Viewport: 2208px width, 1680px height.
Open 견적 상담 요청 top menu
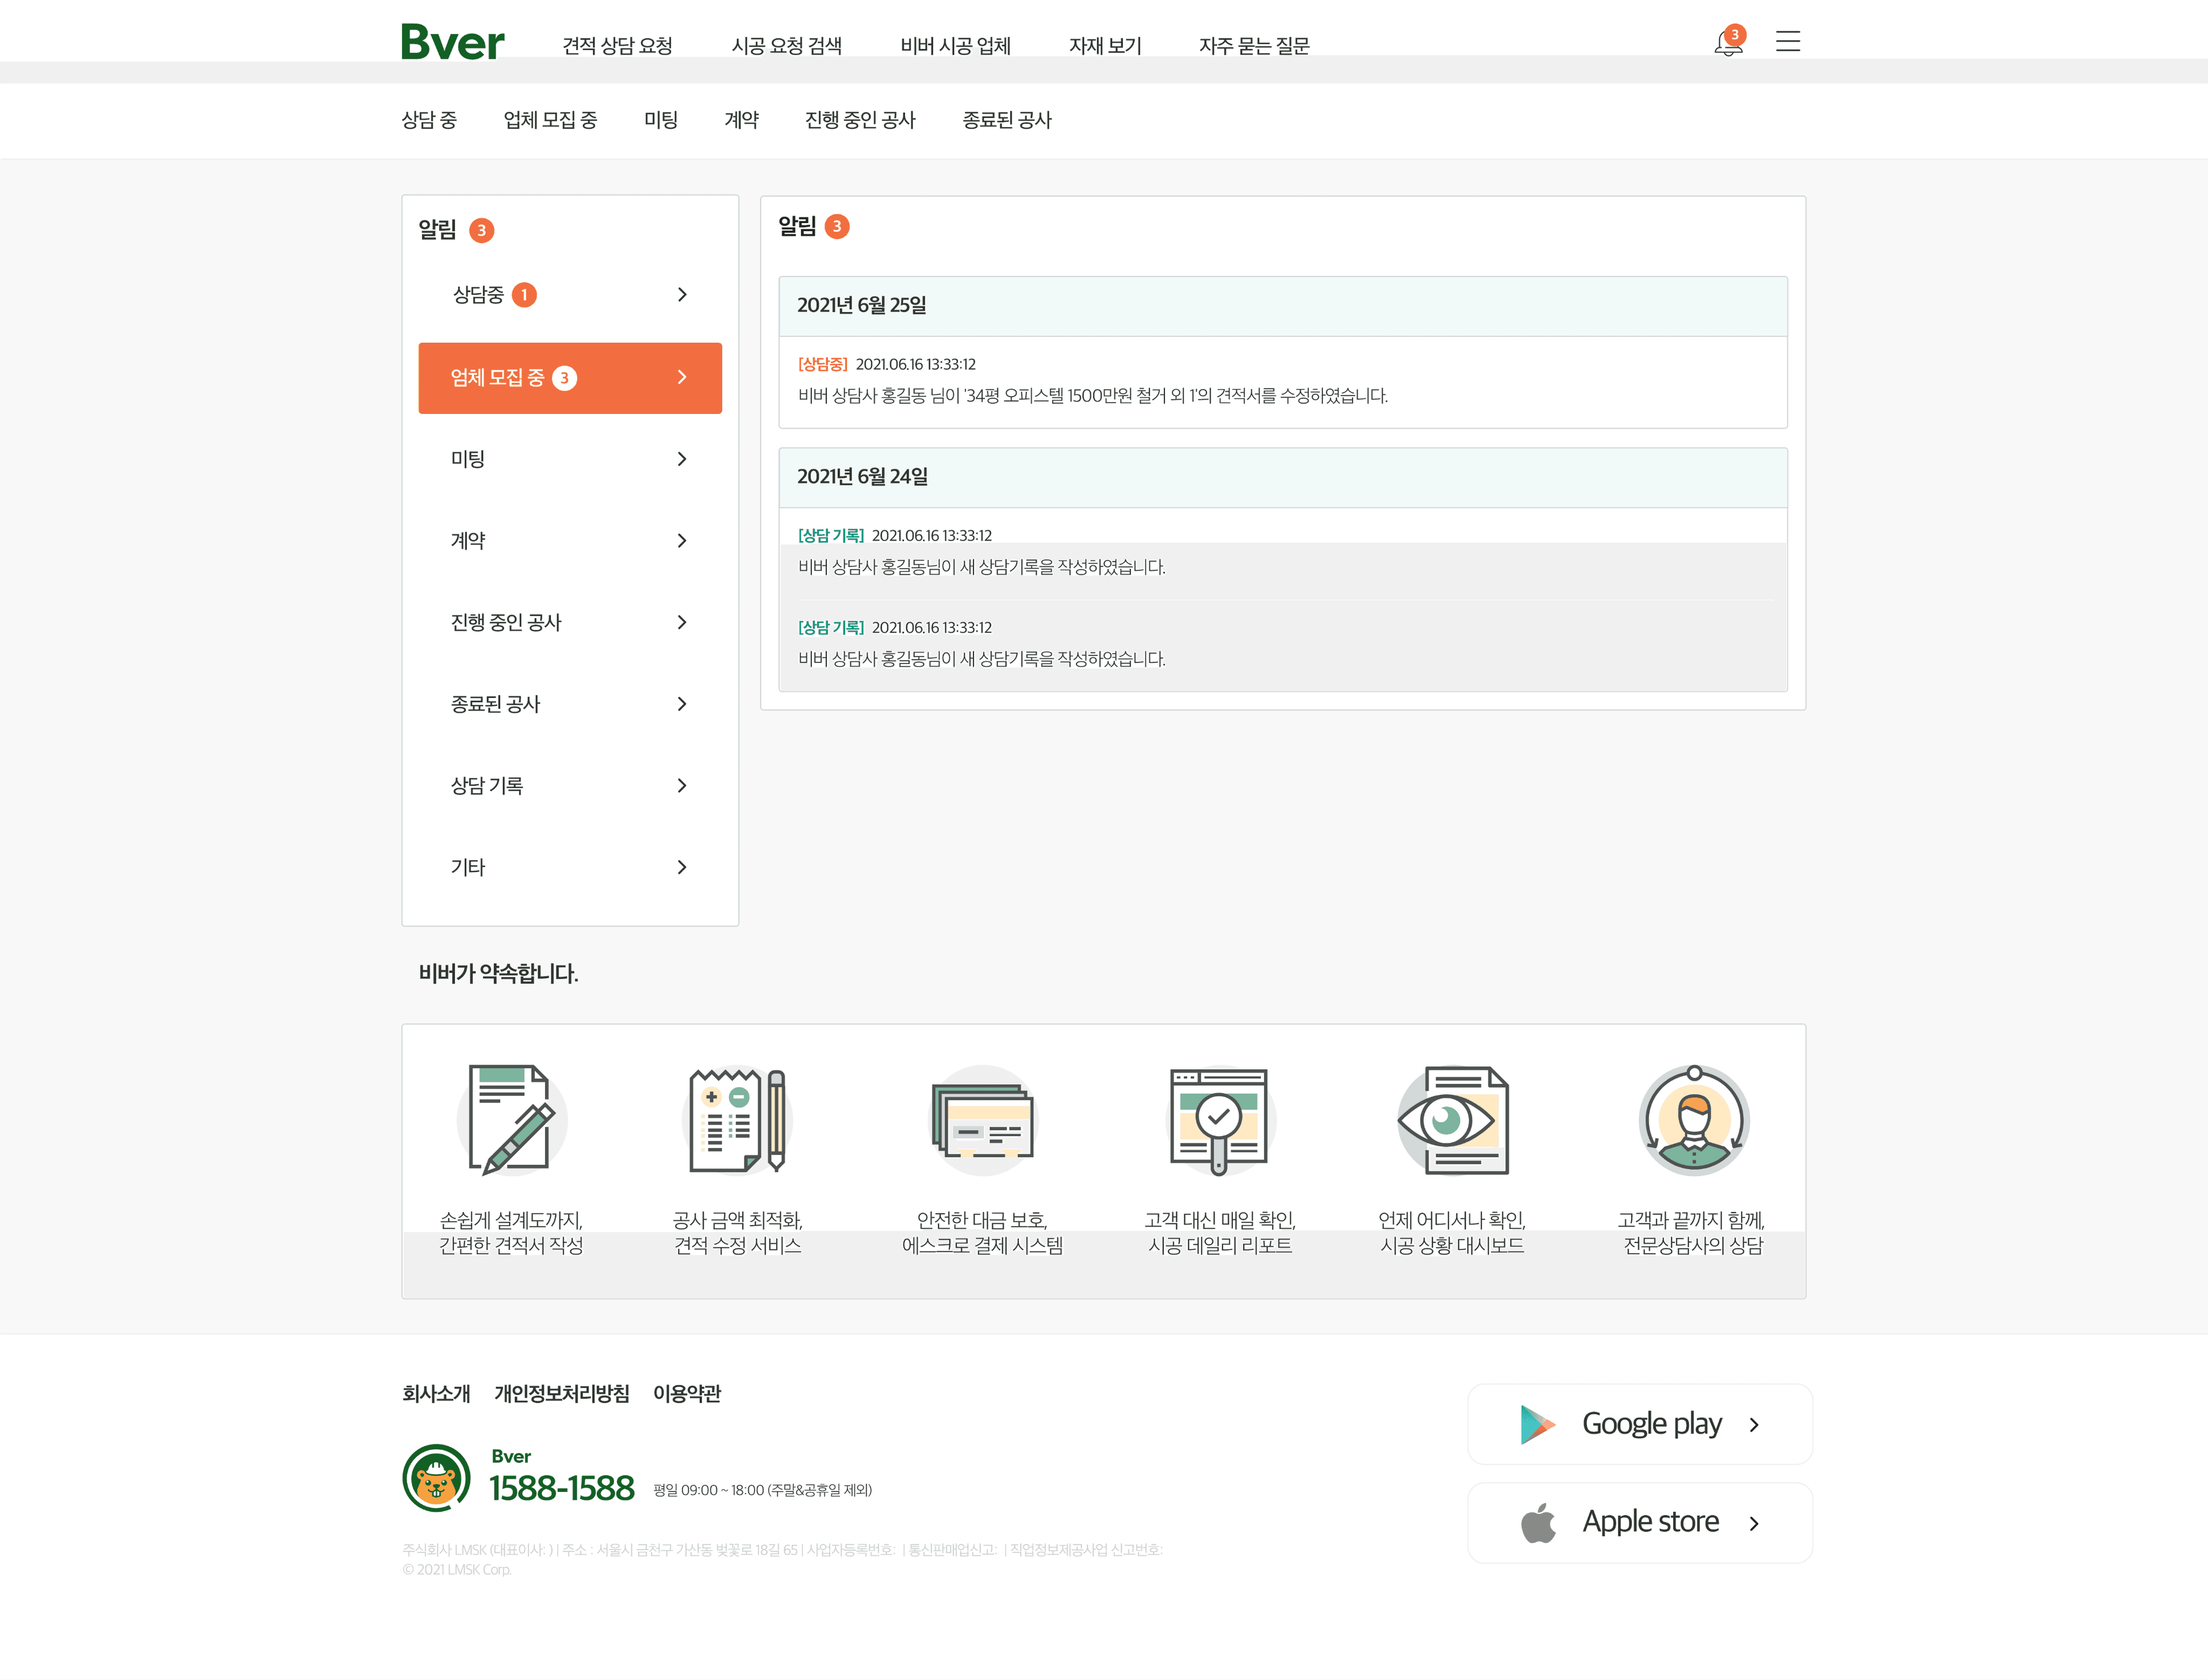(x=617, y=46)
